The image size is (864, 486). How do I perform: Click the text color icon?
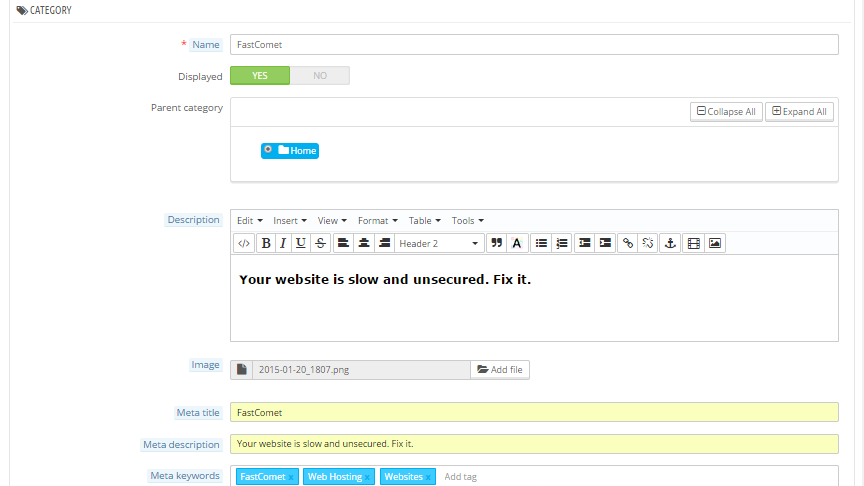(x=517, y=243)
